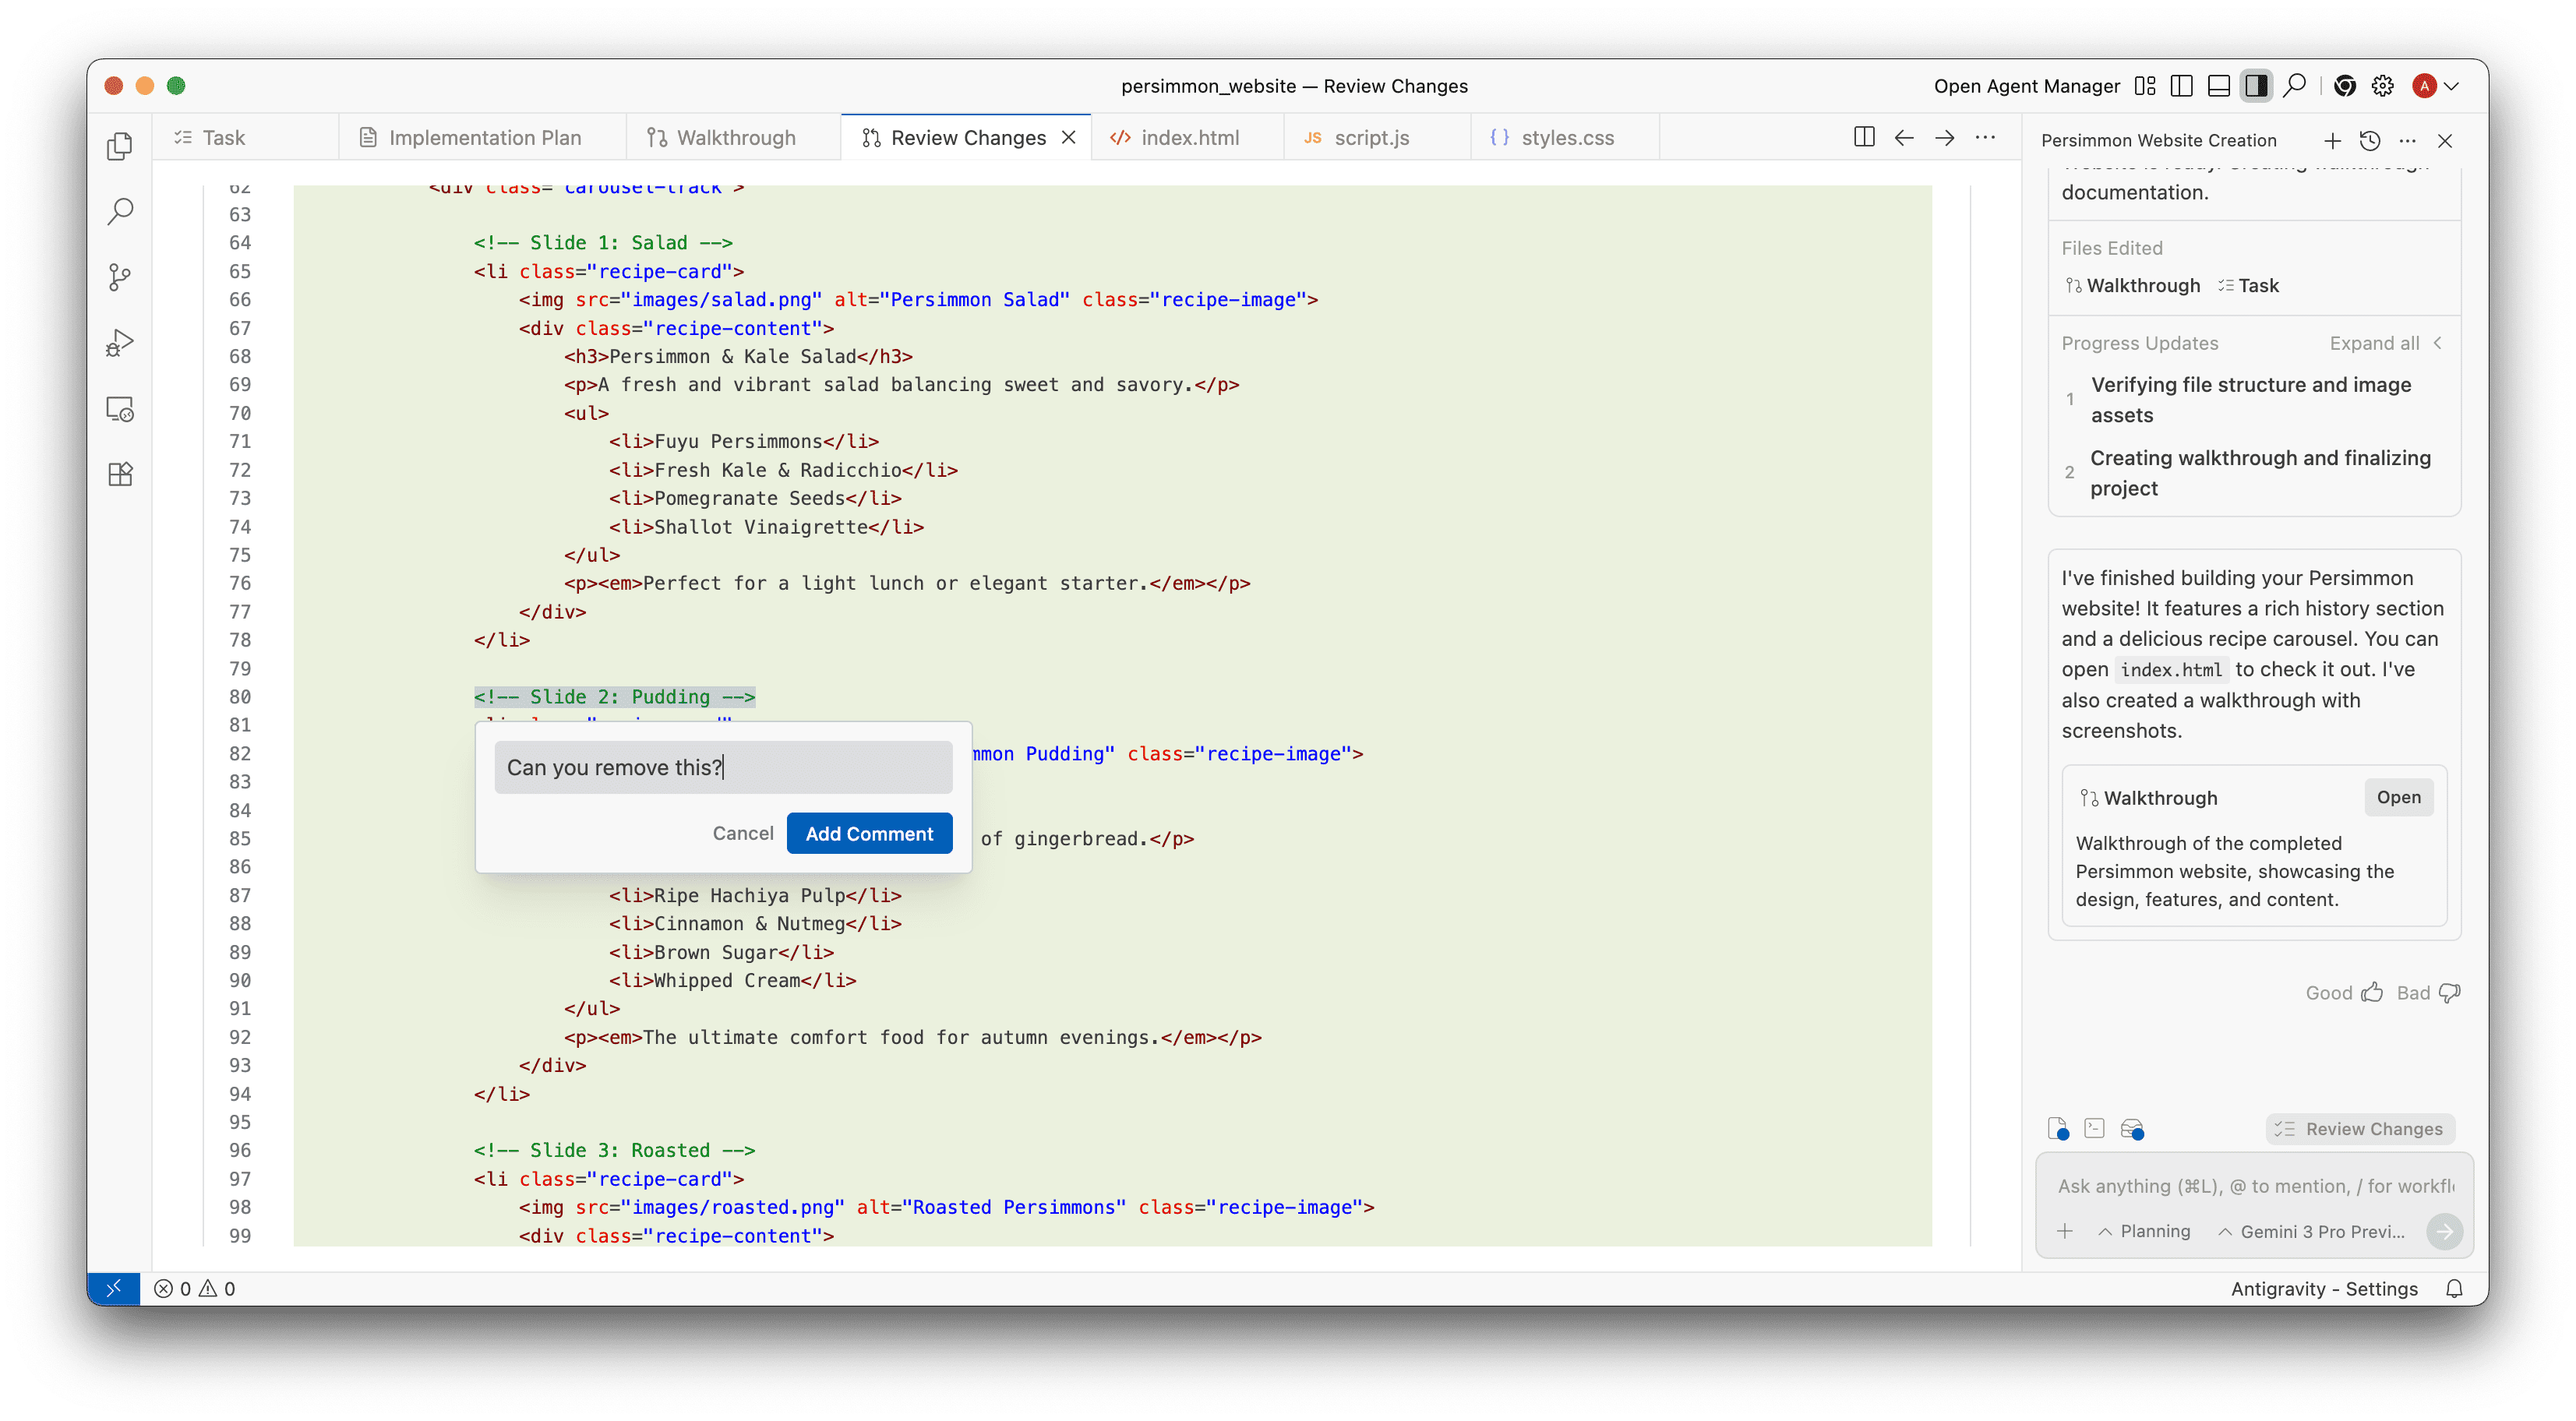Open the Gemini 3 Pro model selector
The height and width of the screenshot is (1421, 2576).
pos(2312,1231)
